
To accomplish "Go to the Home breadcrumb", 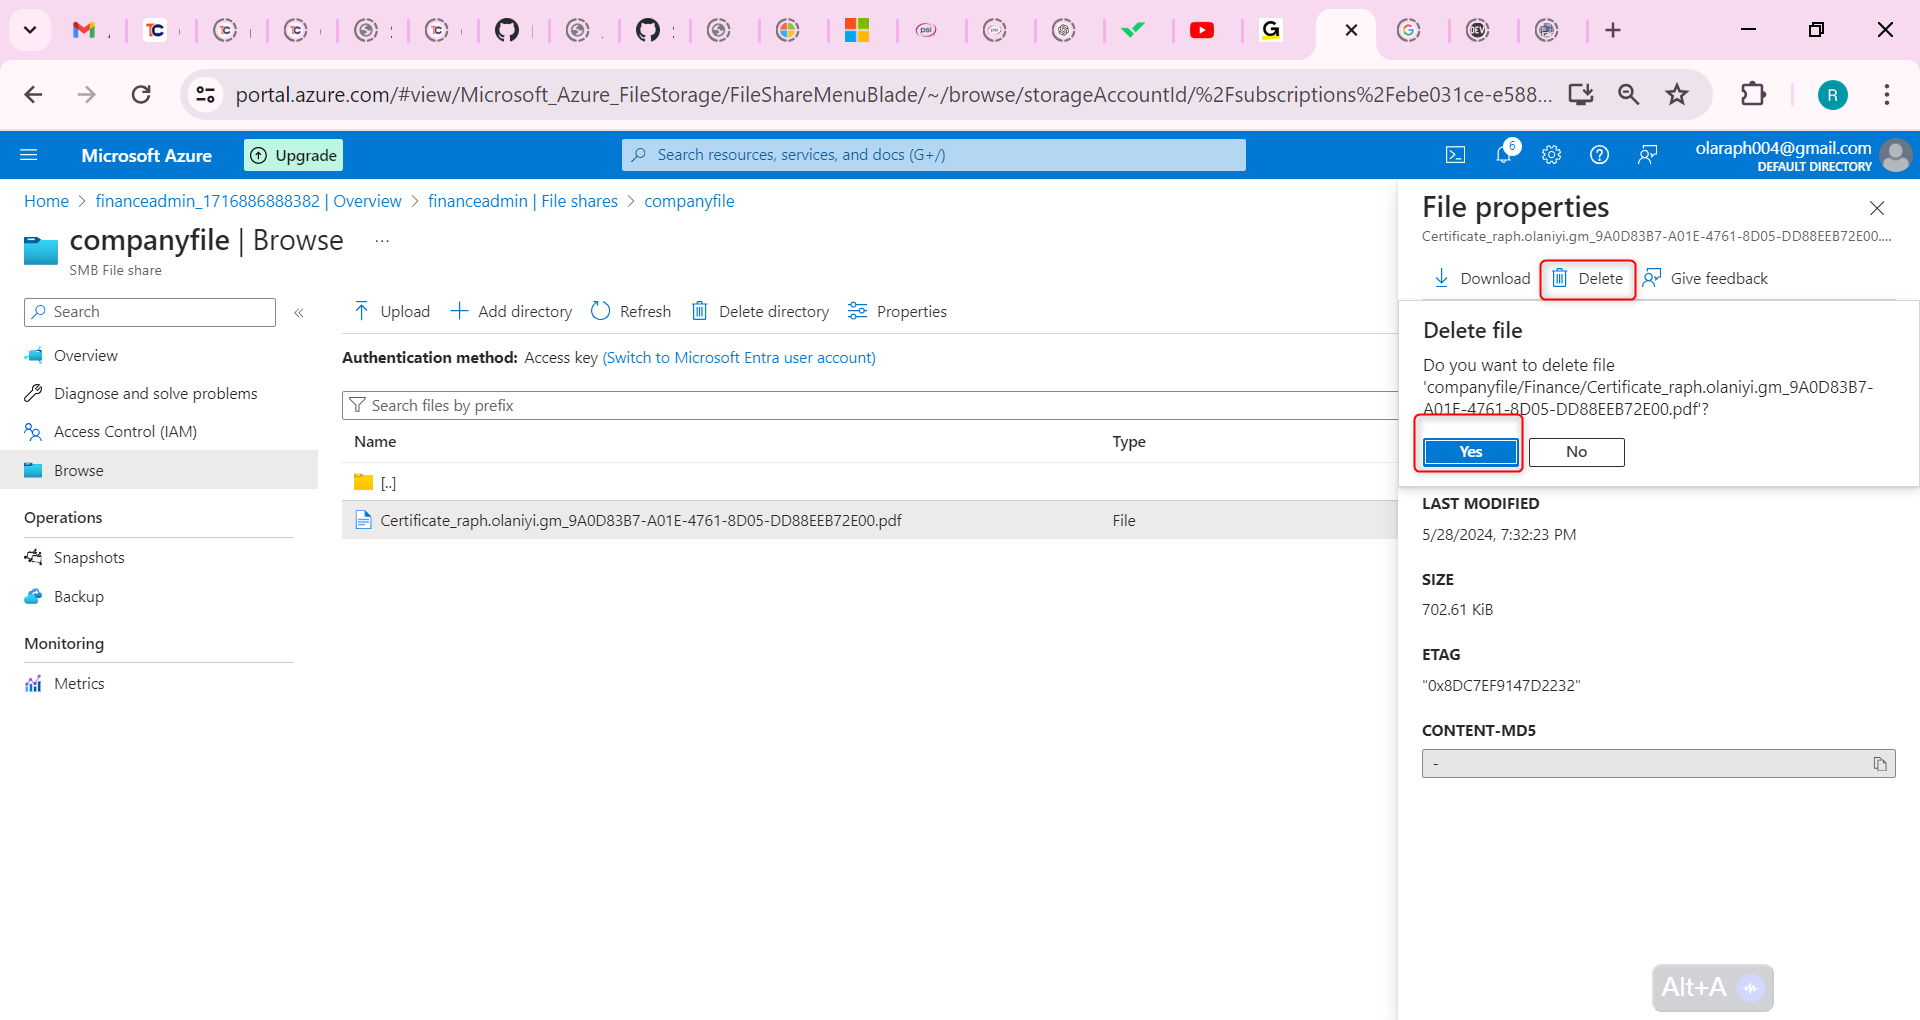I will 46,201.
